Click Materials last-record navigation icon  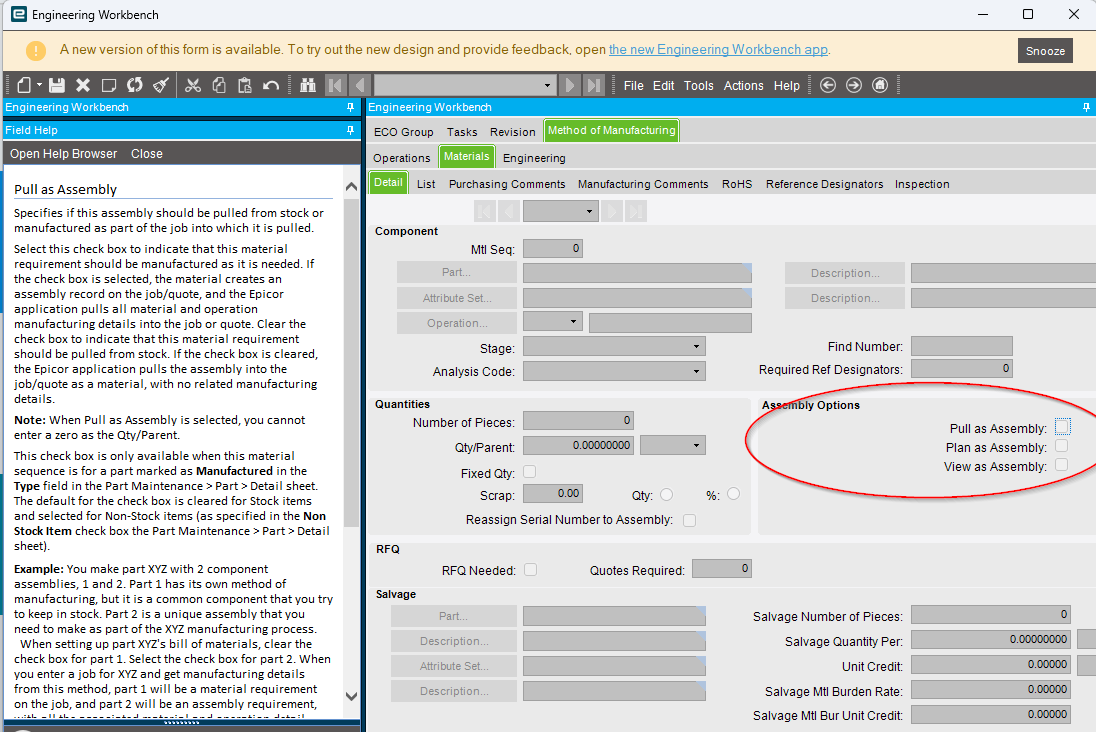[x=635, y=211]
